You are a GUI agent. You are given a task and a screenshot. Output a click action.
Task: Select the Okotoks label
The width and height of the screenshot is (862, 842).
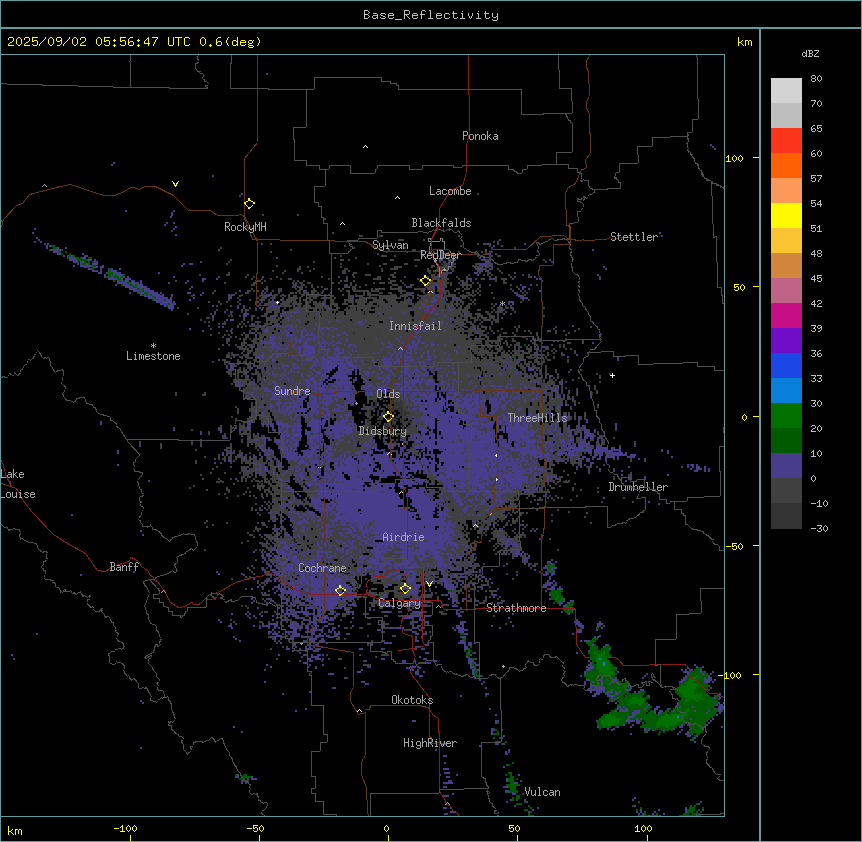412,700
